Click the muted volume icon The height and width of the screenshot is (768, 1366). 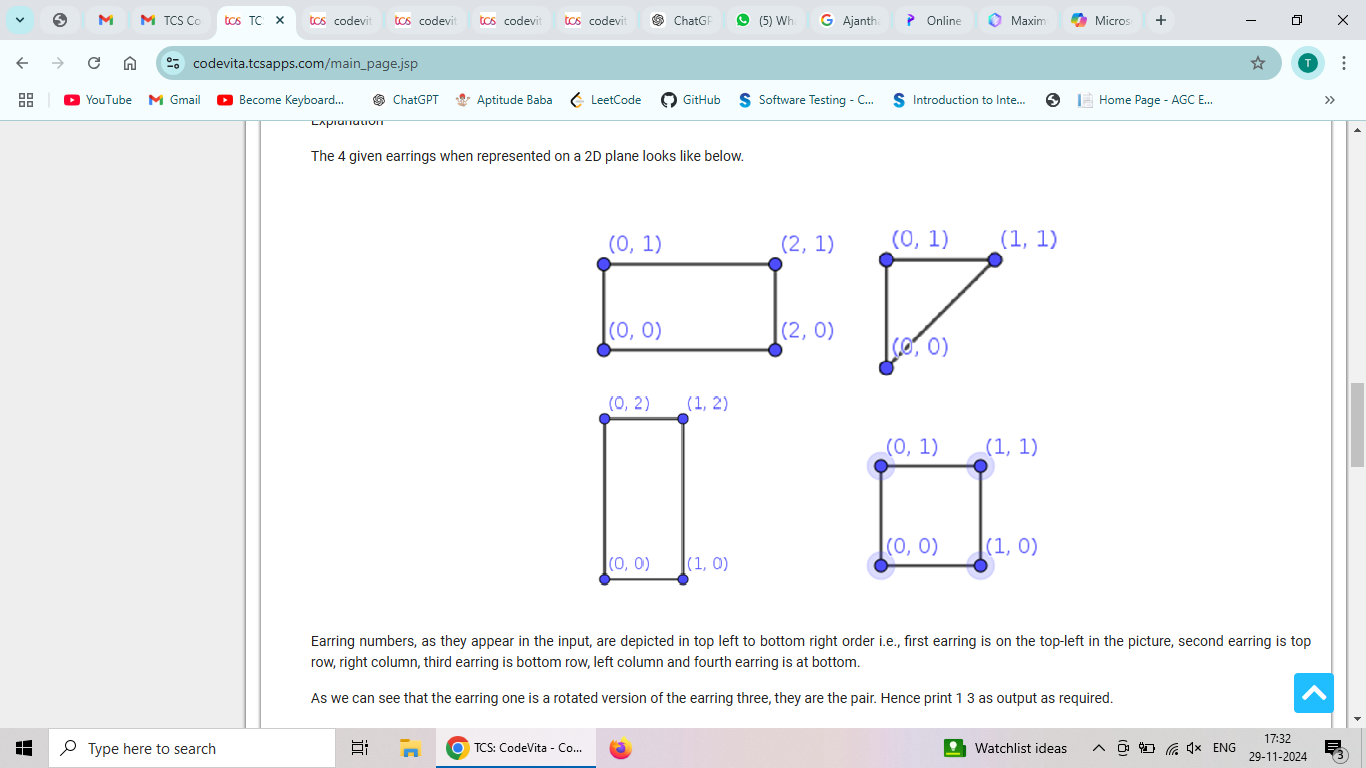pos(1194,748)
